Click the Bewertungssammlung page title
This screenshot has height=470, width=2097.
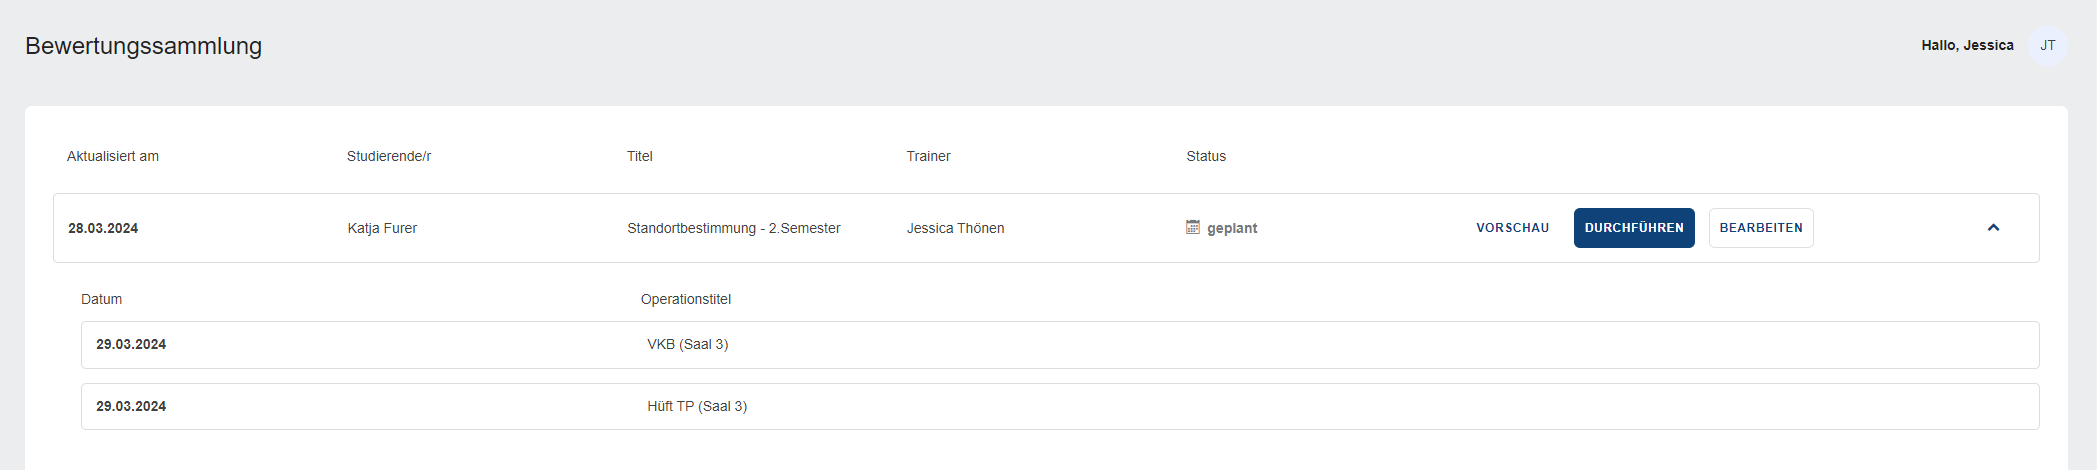coord(144,46)
